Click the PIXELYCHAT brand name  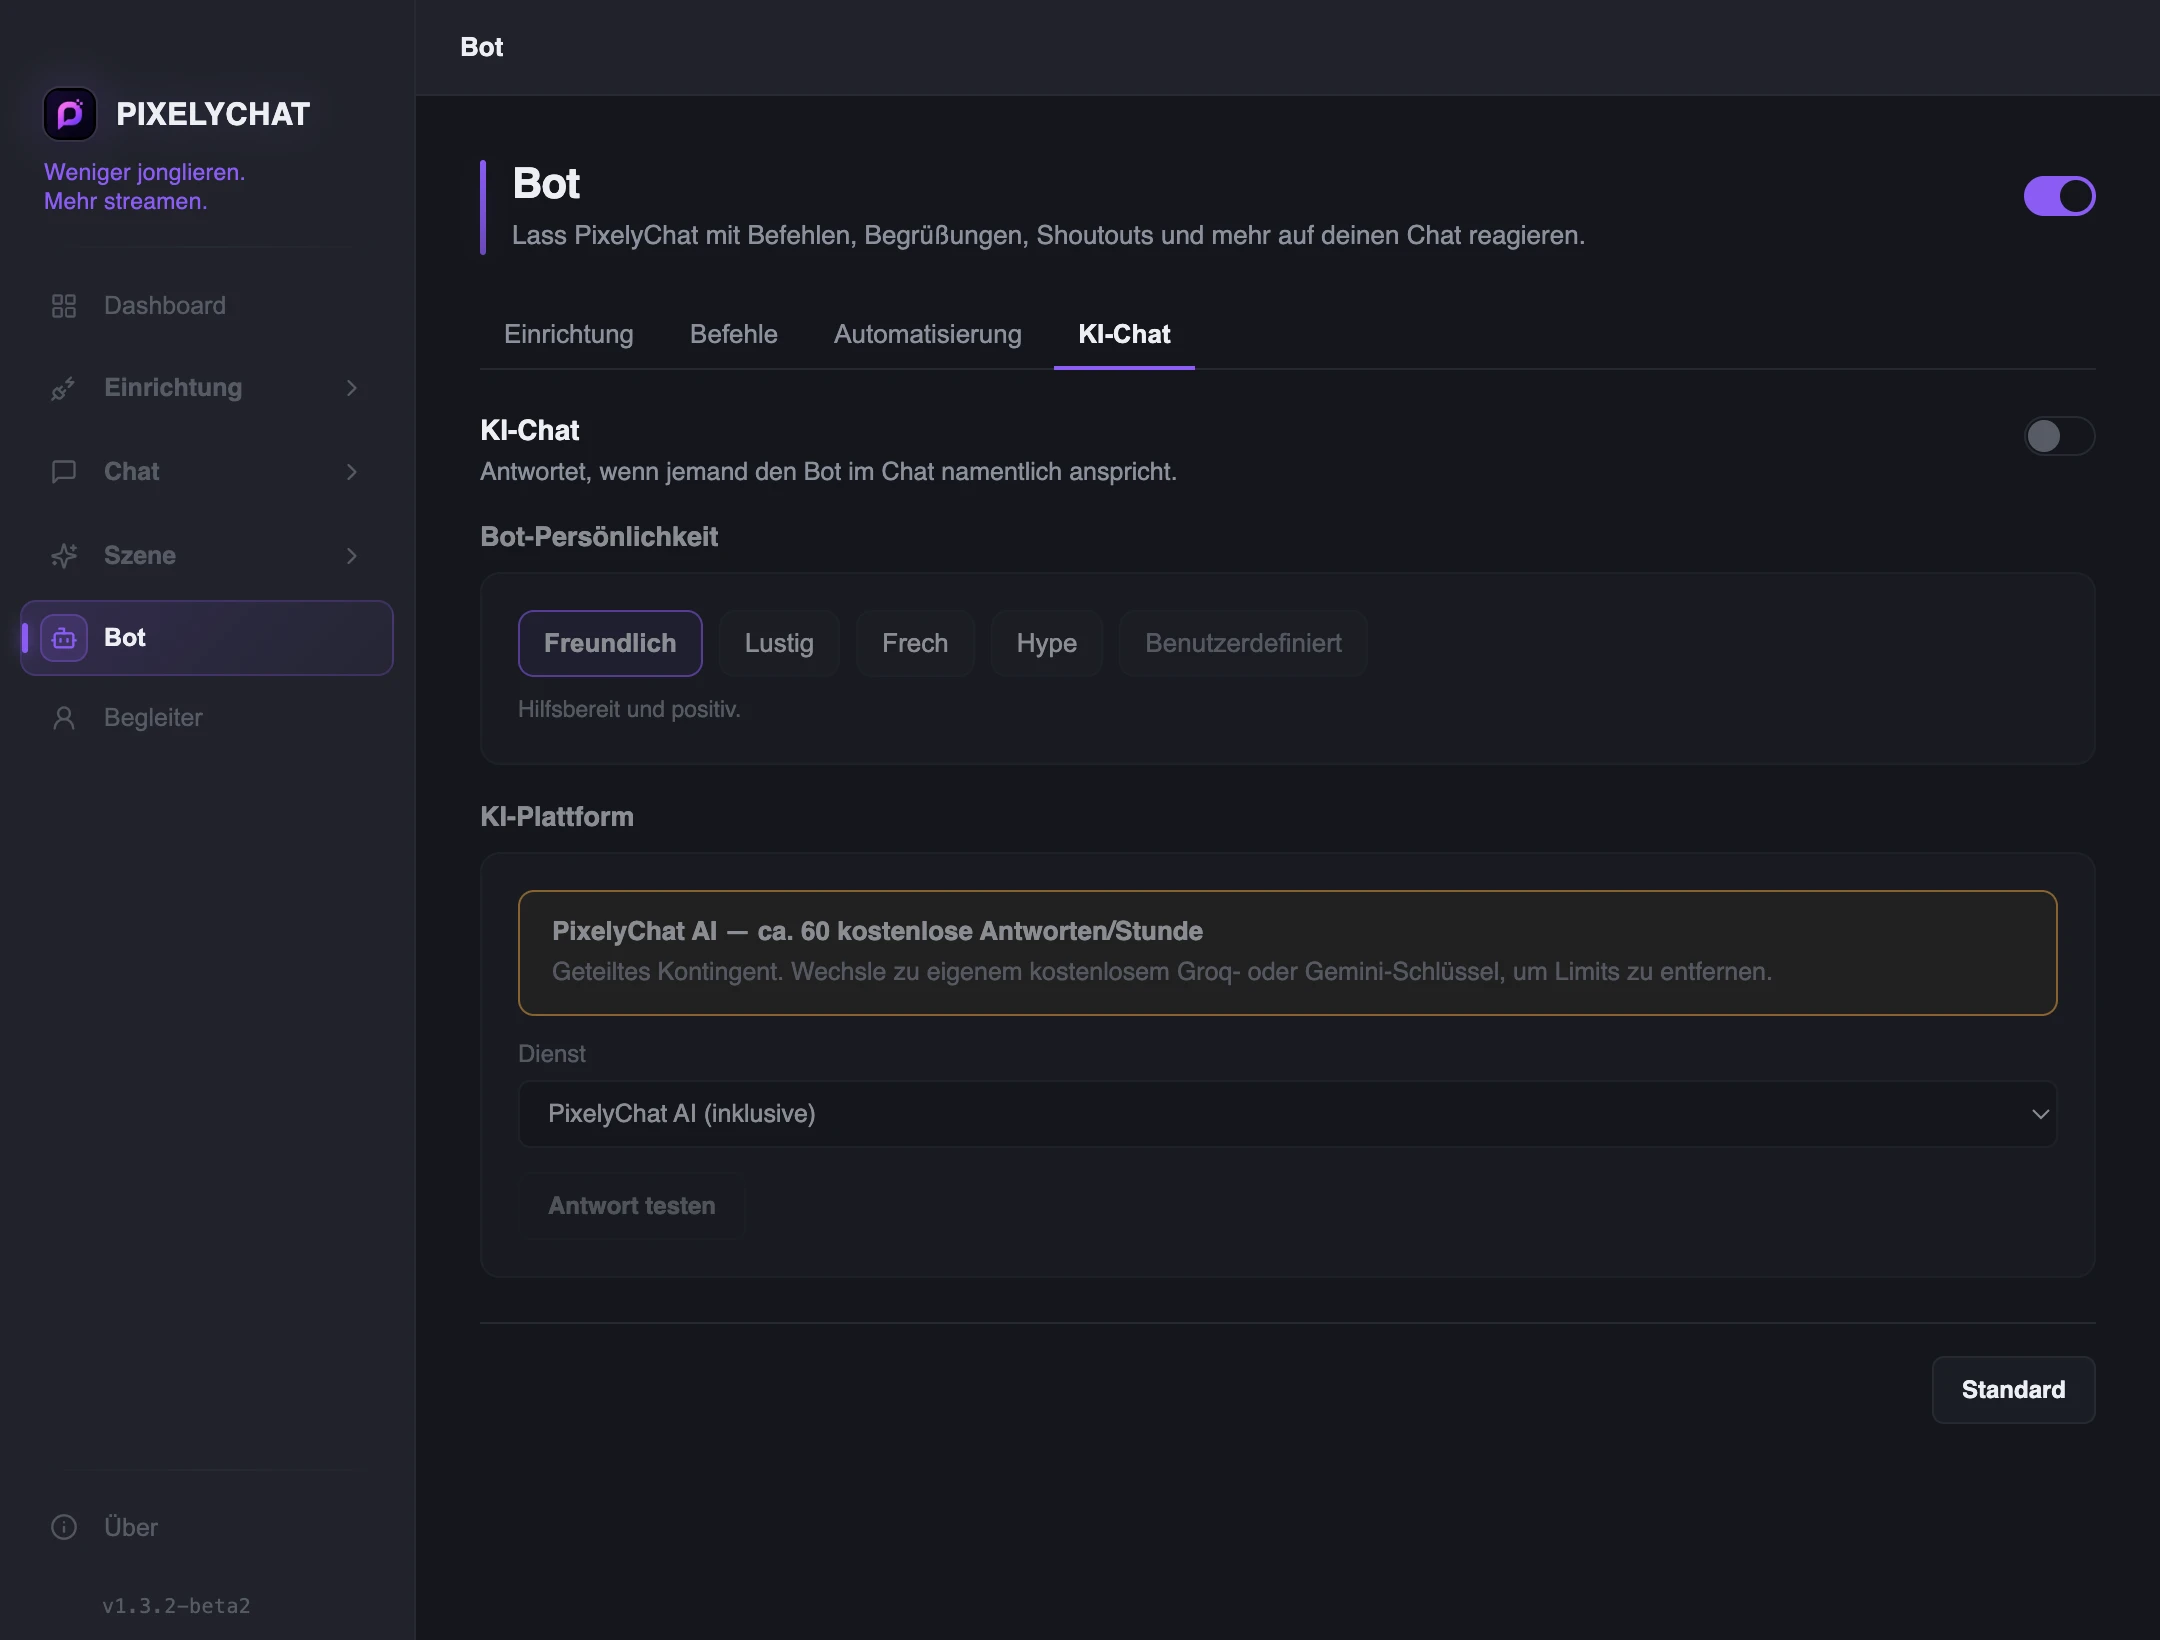point(213,114)
